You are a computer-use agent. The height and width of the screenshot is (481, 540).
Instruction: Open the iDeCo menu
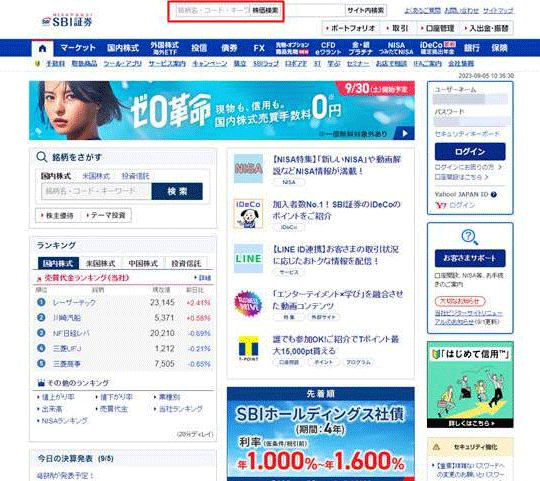click(x=437, y=48)
